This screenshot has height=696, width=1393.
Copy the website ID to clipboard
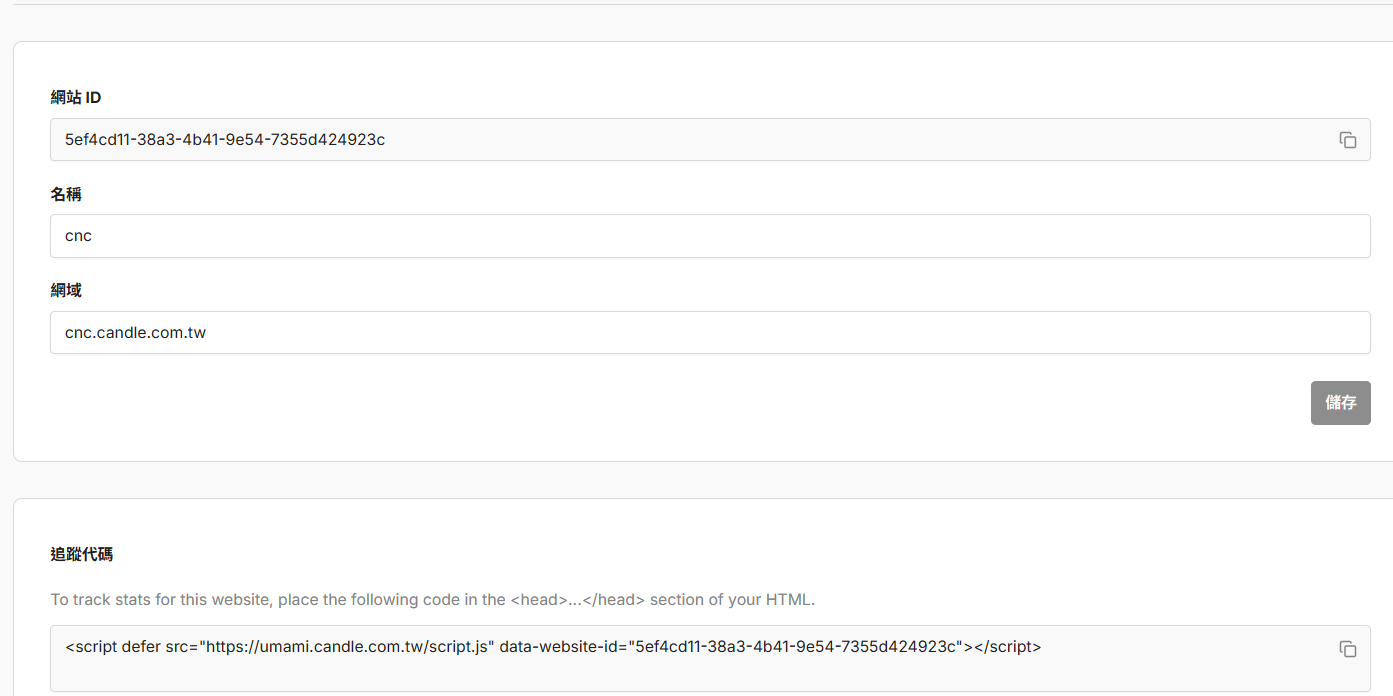click(1347, 140)
